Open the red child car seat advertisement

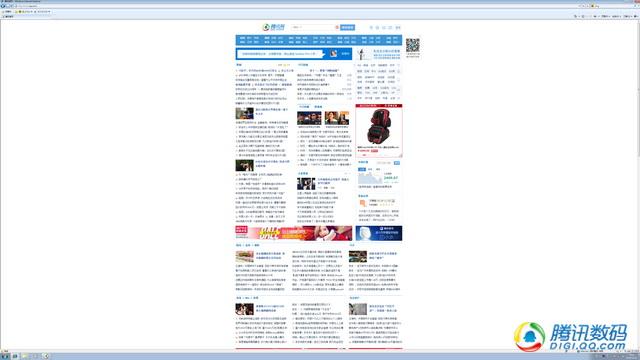tap(379, 131)
